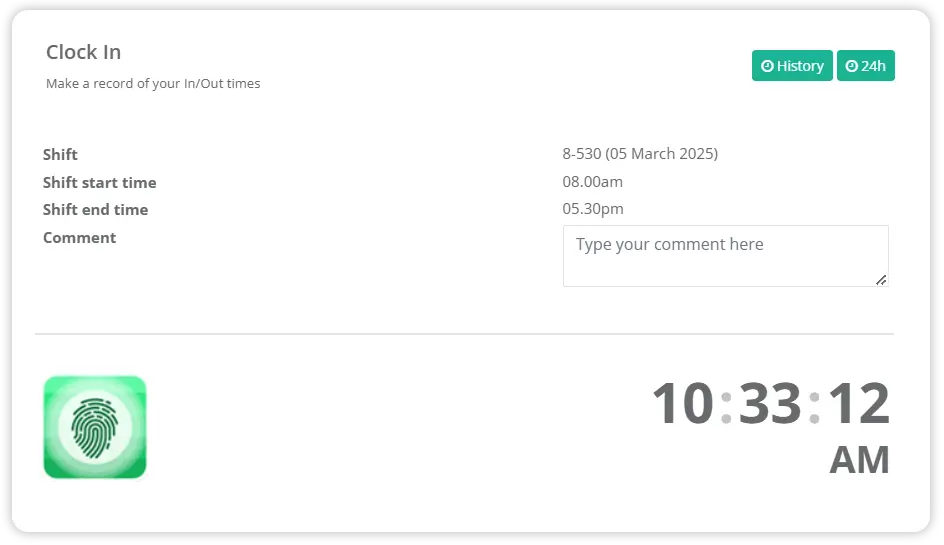Select the '05.30pm' end time value
Image resolution: width=944 pixels, height=545 pixels.
(593, 209)
